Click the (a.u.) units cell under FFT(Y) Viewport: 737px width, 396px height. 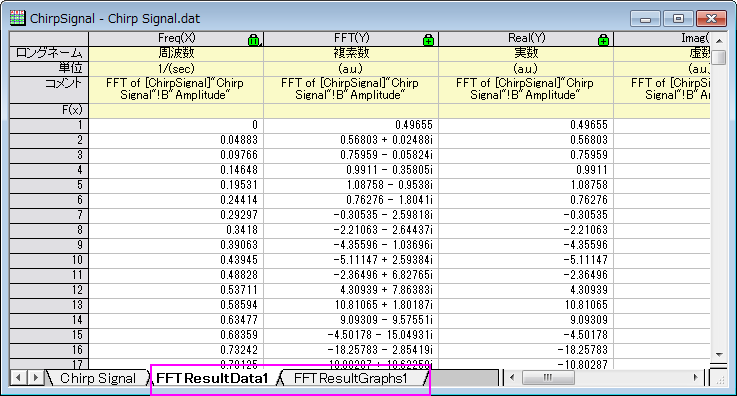point(351,69)
